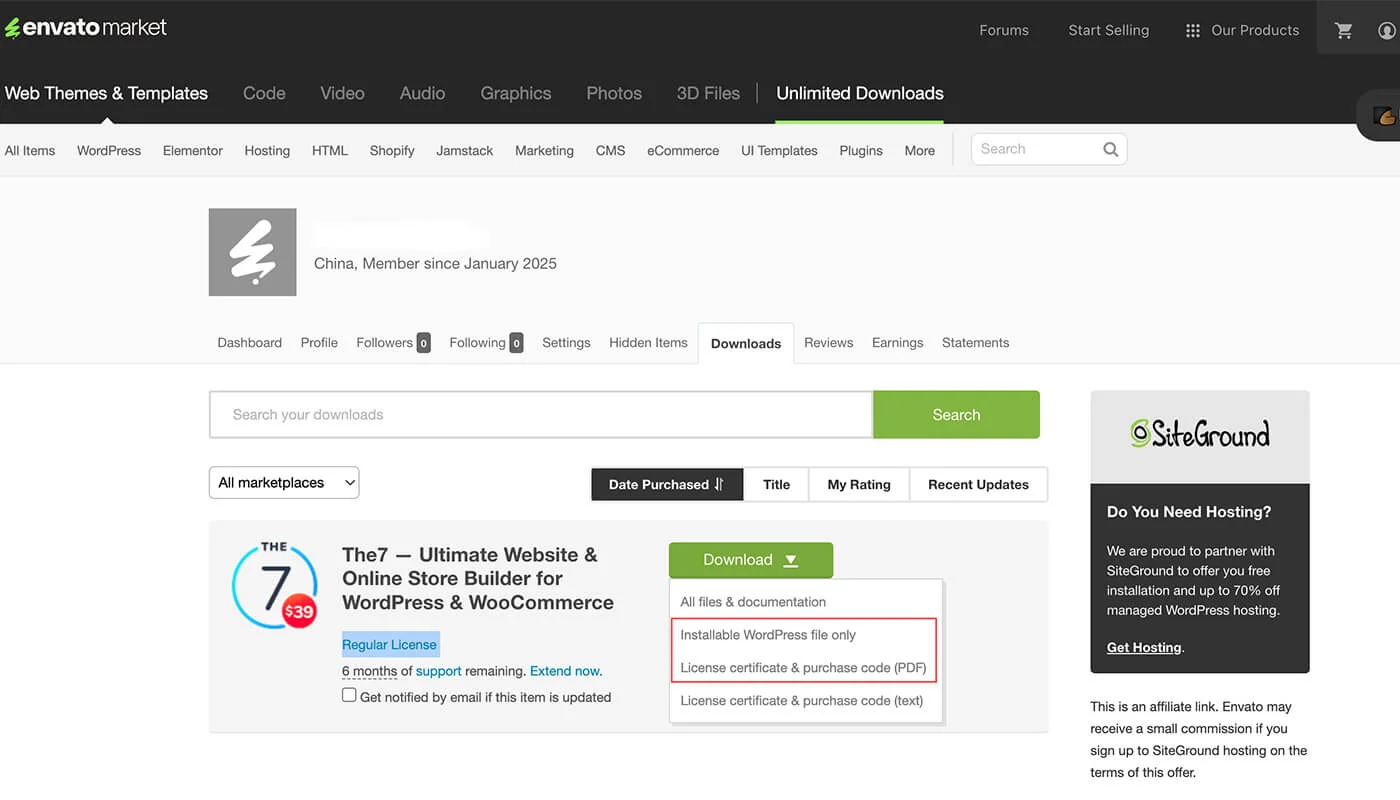Image resolution: width=1400 pixels, height=800 pixels.
Task: Open the WordPress category menu item
Action: [108, 150]
